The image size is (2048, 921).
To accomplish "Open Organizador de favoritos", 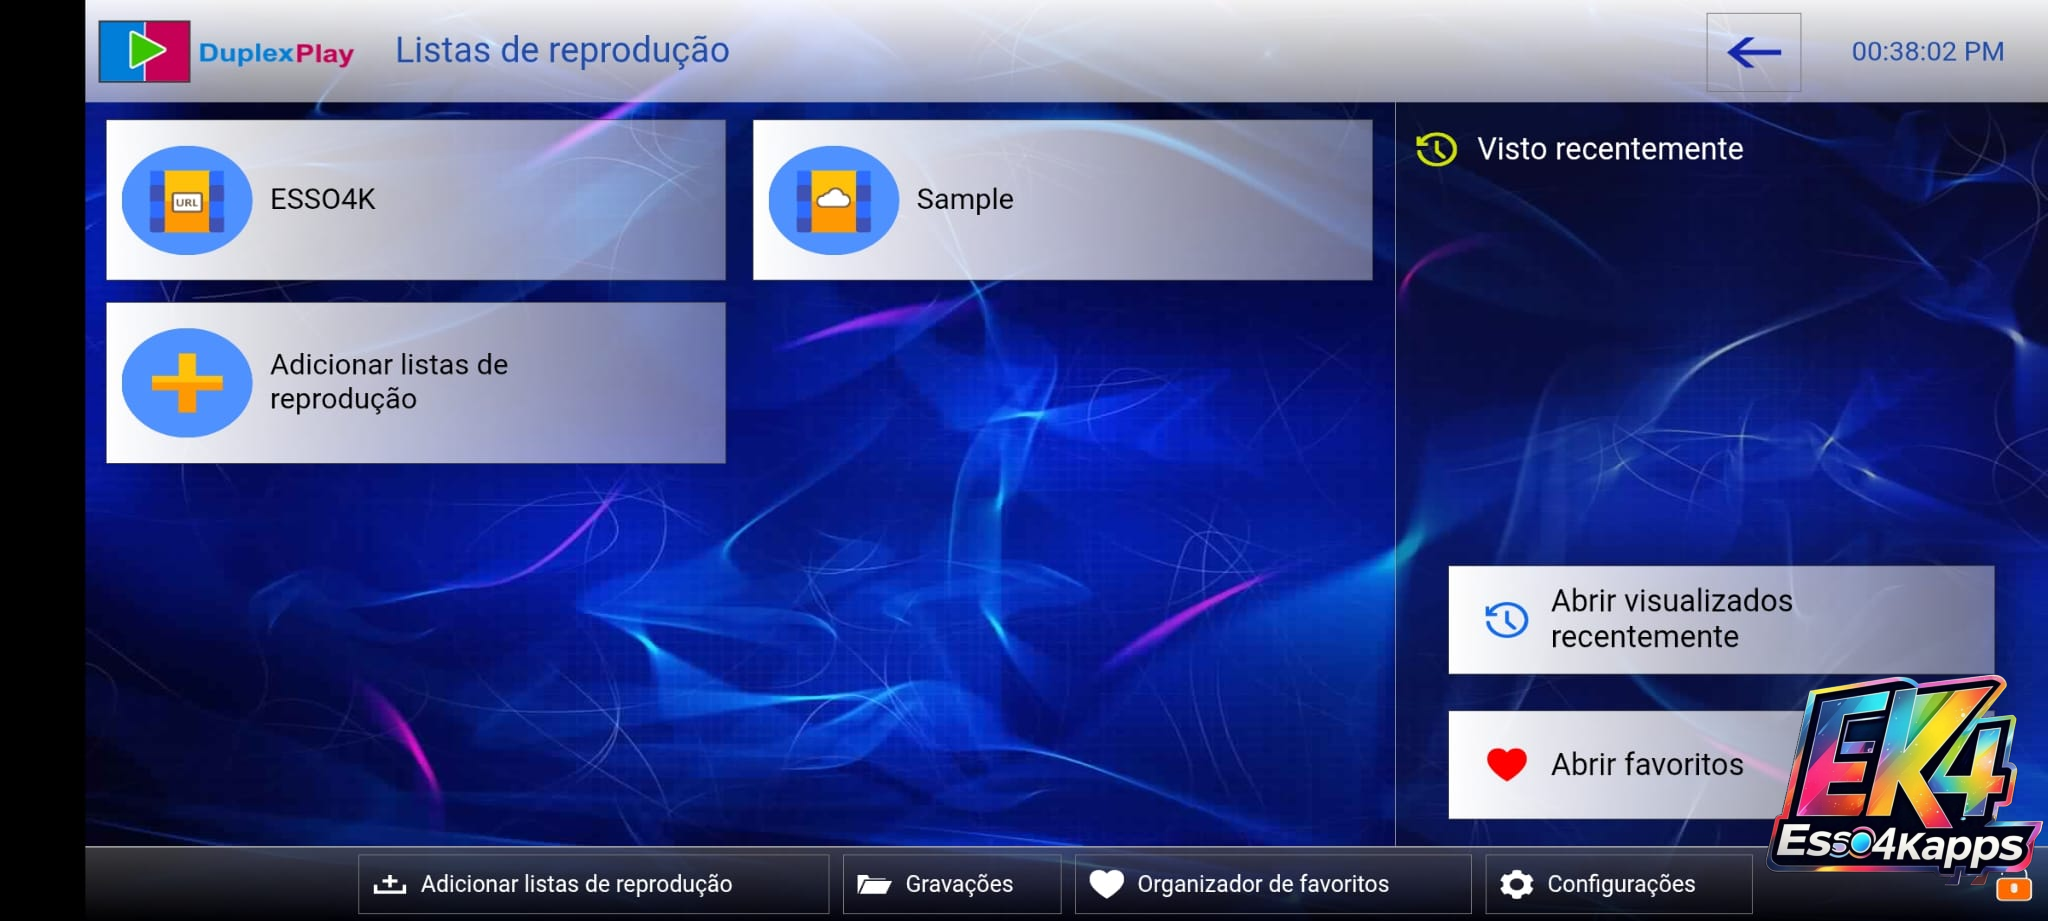I will point(1272,884).
